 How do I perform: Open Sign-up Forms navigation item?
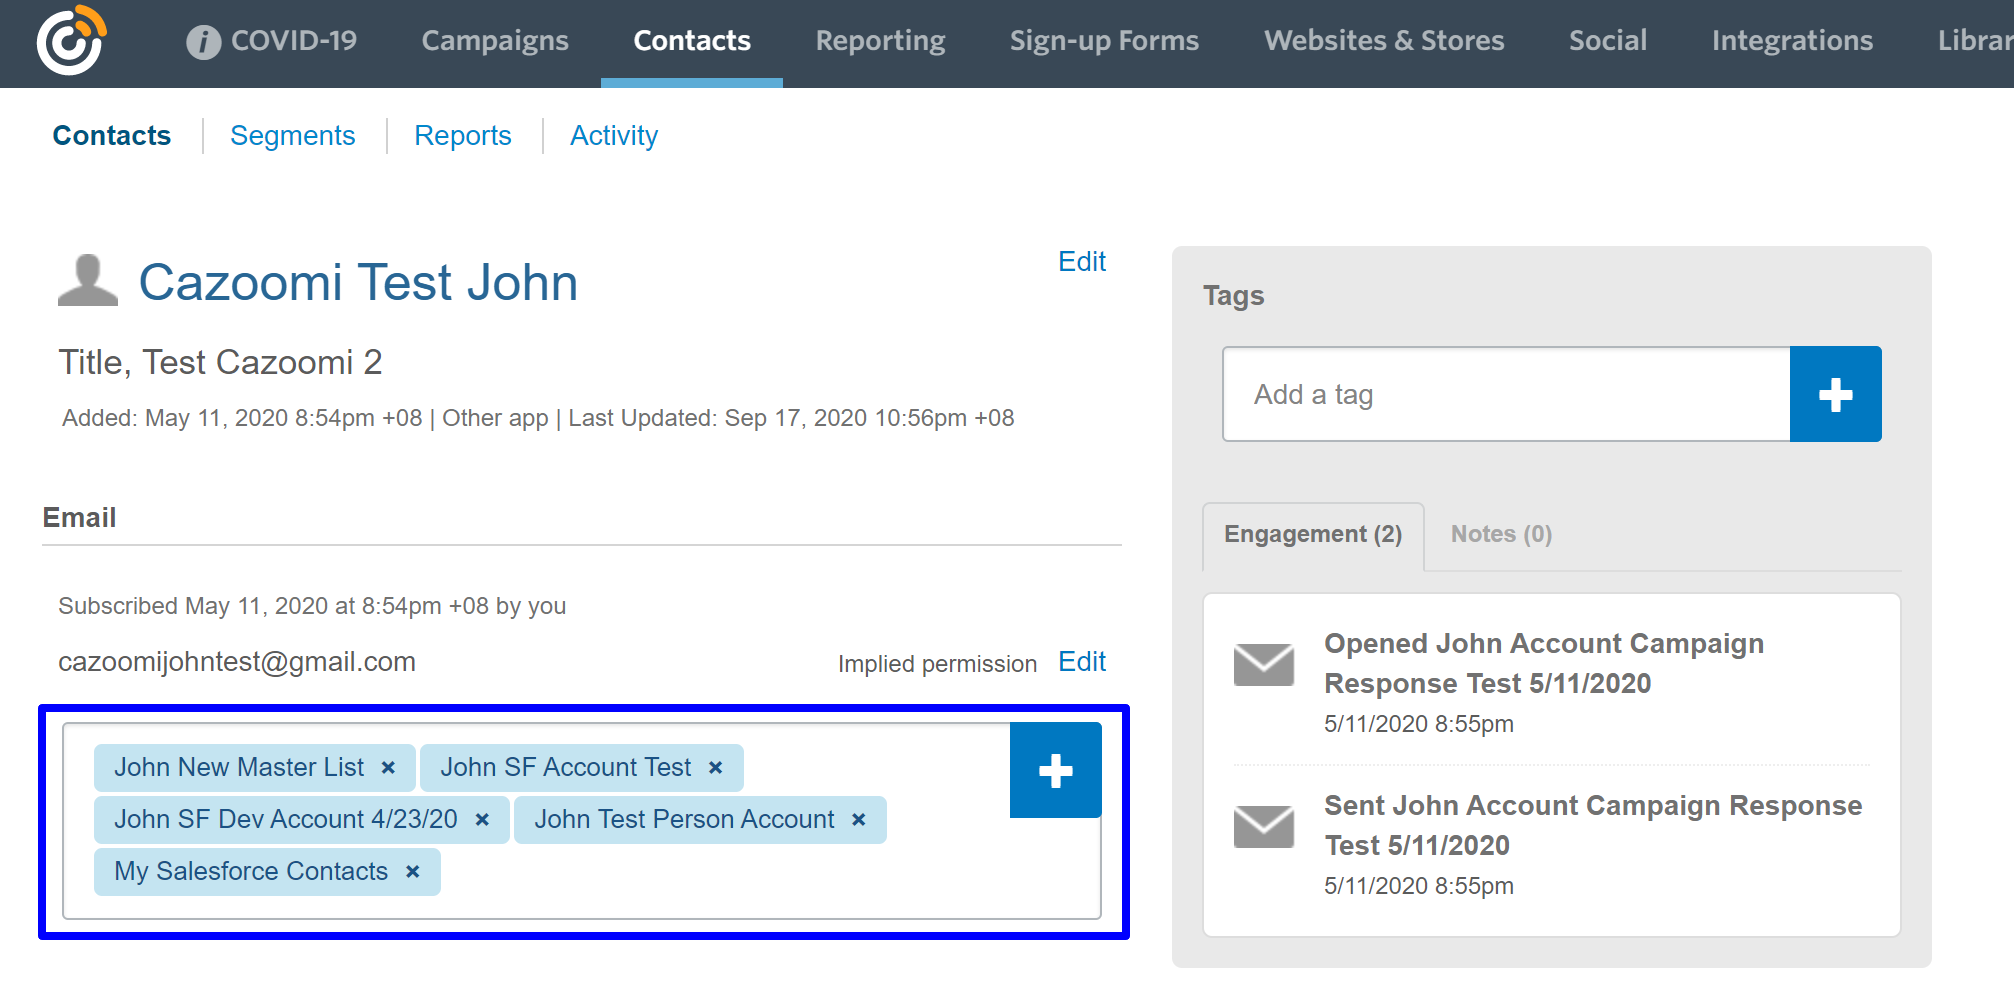(1104, 40)
